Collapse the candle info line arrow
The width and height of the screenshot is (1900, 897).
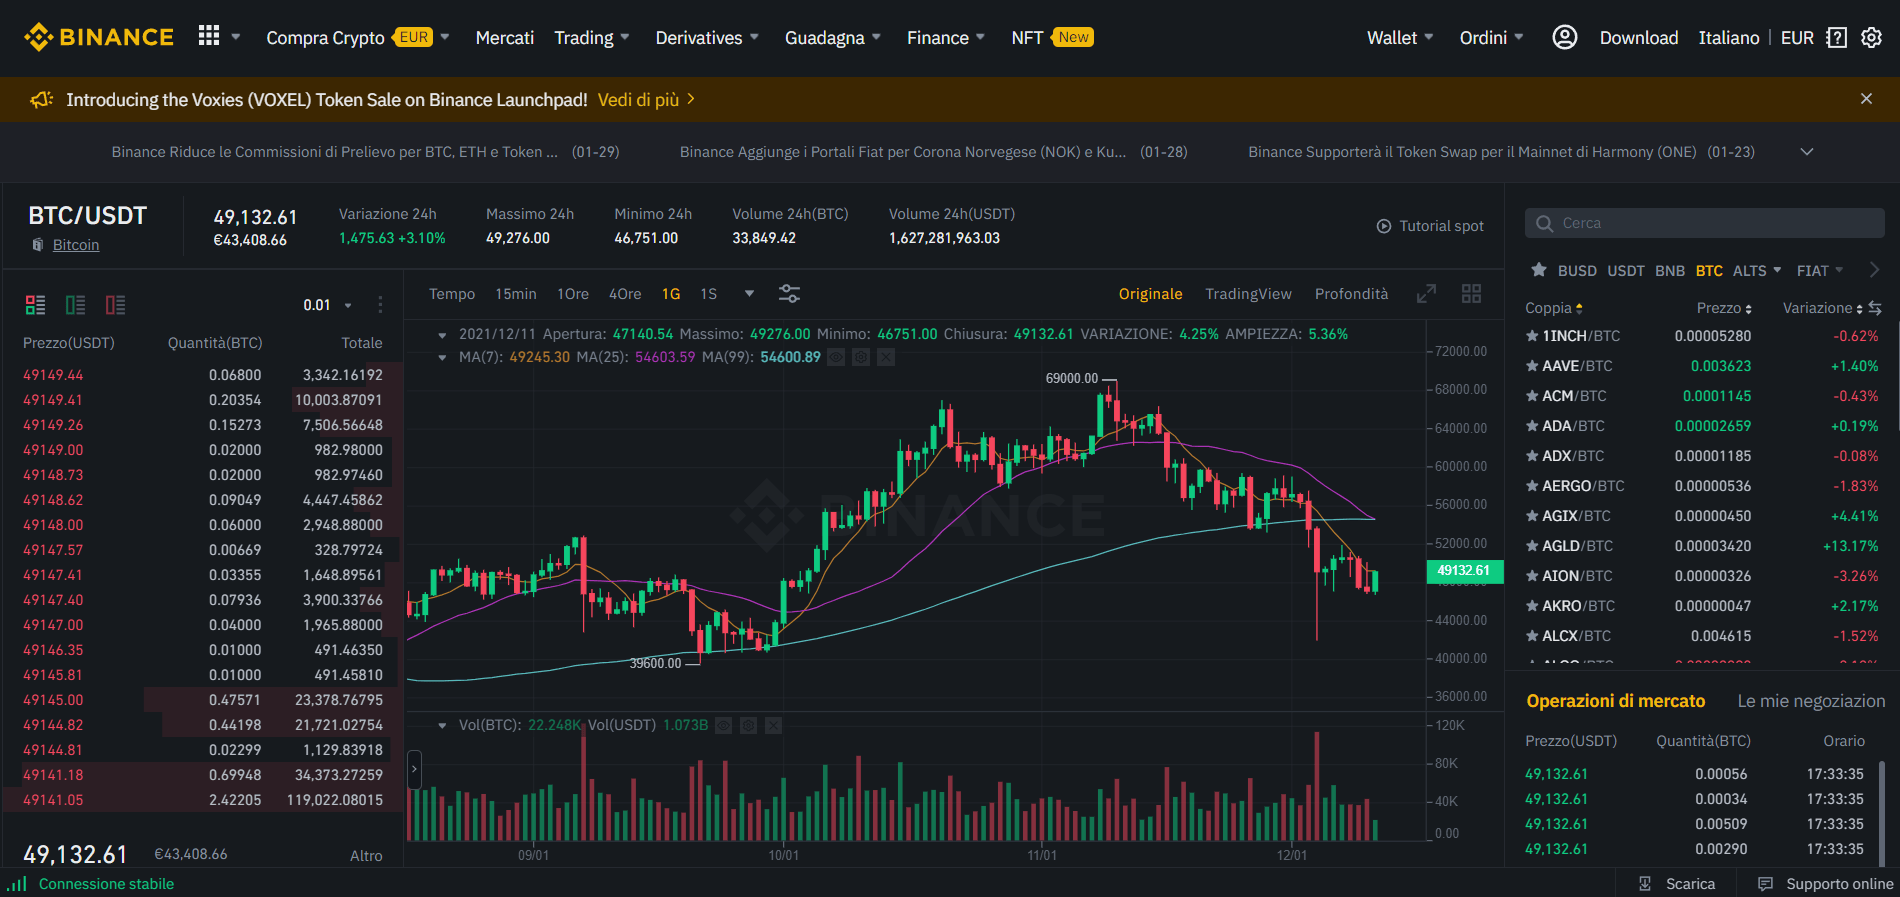pos(442,335)
